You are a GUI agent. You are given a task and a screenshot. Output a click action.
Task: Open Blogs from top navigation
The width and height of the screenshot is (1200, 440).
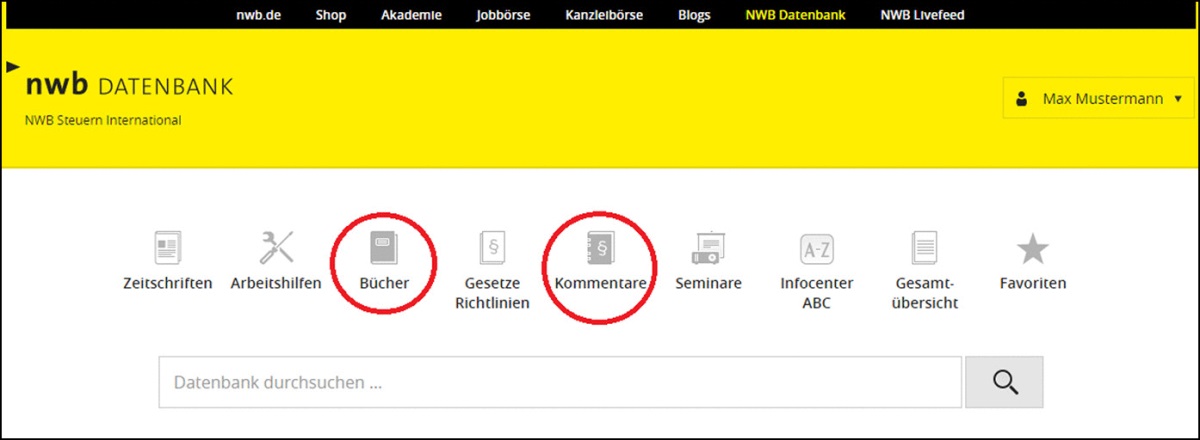point(694,15)
